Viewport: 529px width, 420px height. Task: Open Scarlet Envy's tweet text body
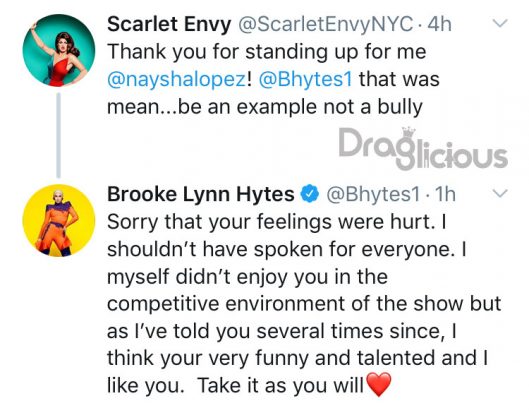coord(273,80)
